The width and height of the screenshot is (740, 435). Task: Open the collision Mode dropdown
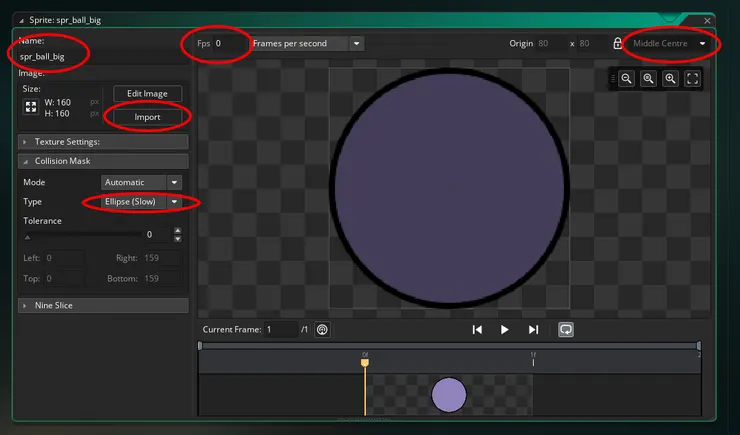pos(142,182)
